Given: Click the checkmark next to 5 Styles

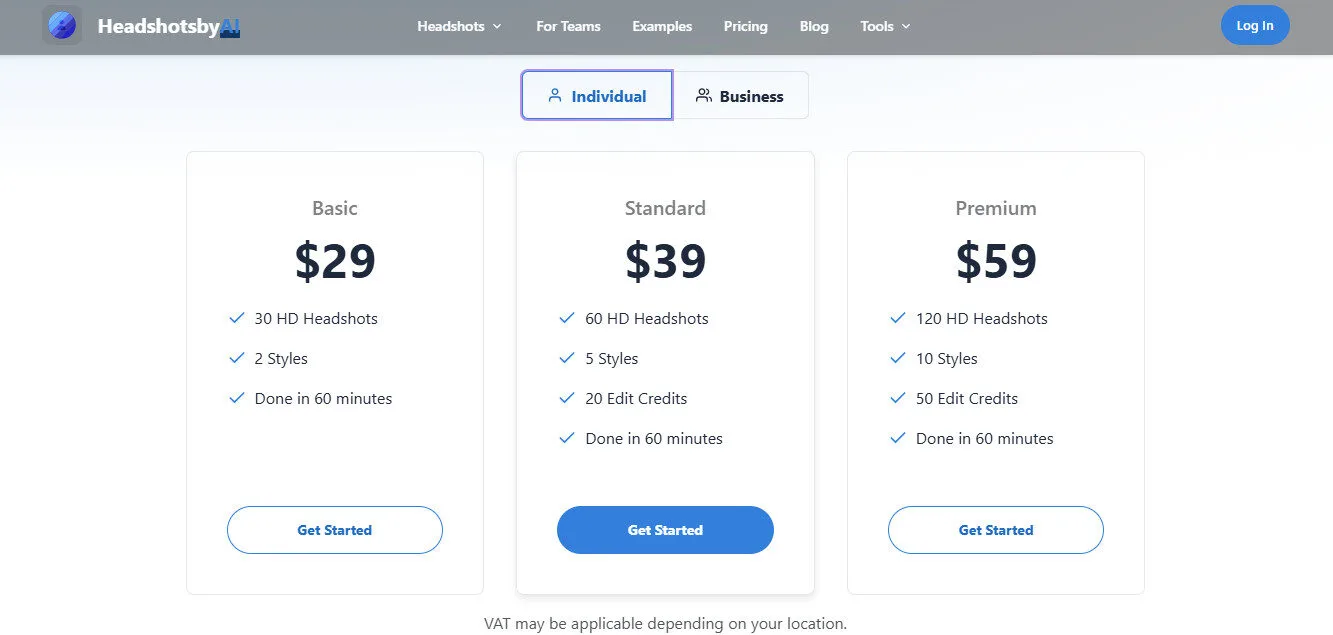Looking at the screenshot, I should 567,358.
